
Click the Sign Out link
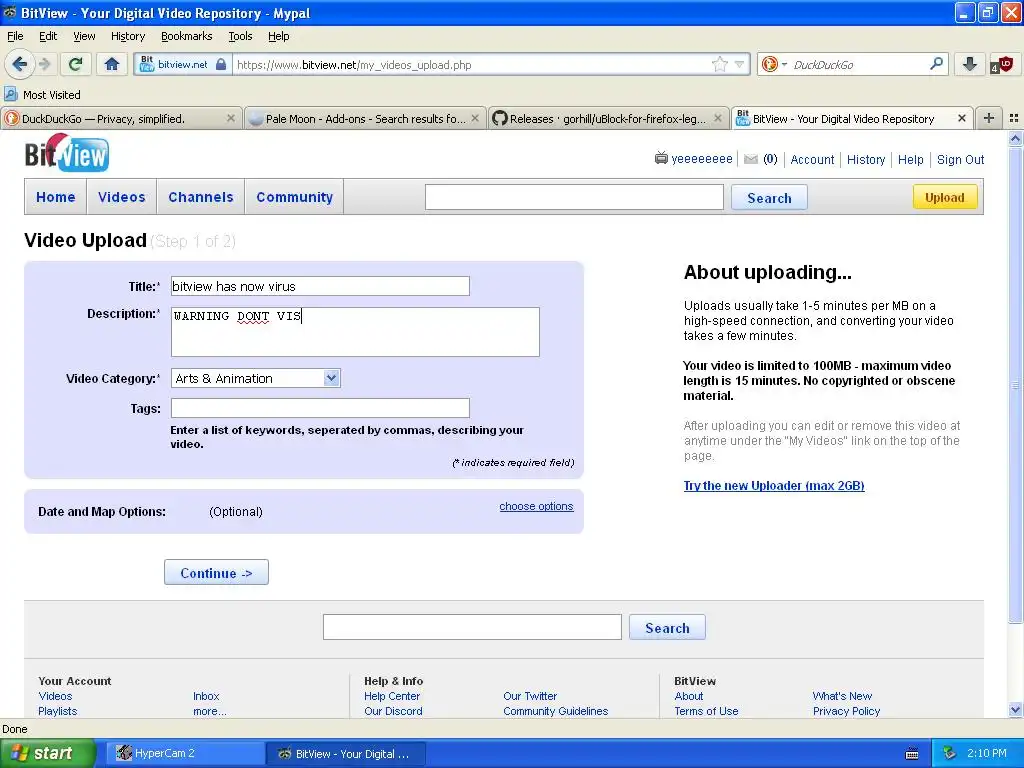pyautogui.click(x=960, y=159)
